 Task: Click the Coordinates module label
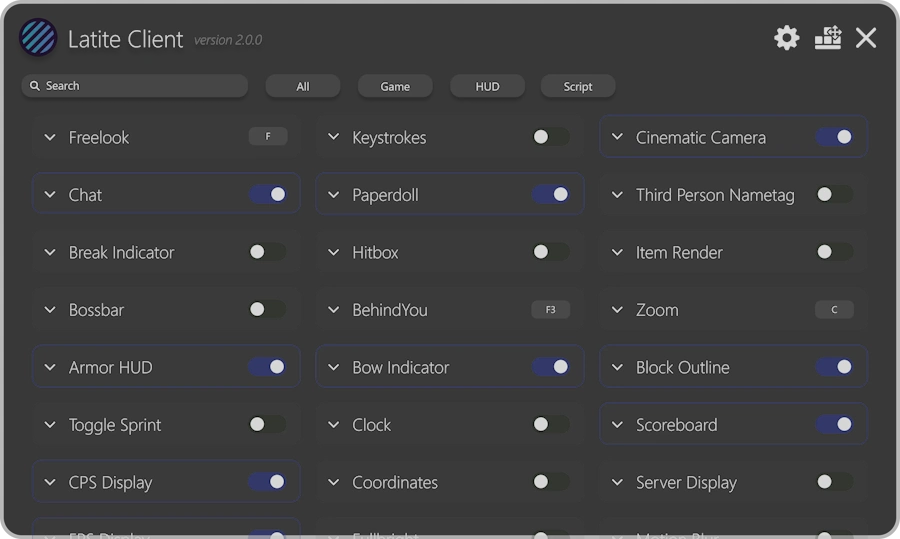click(x=395, y=482)
